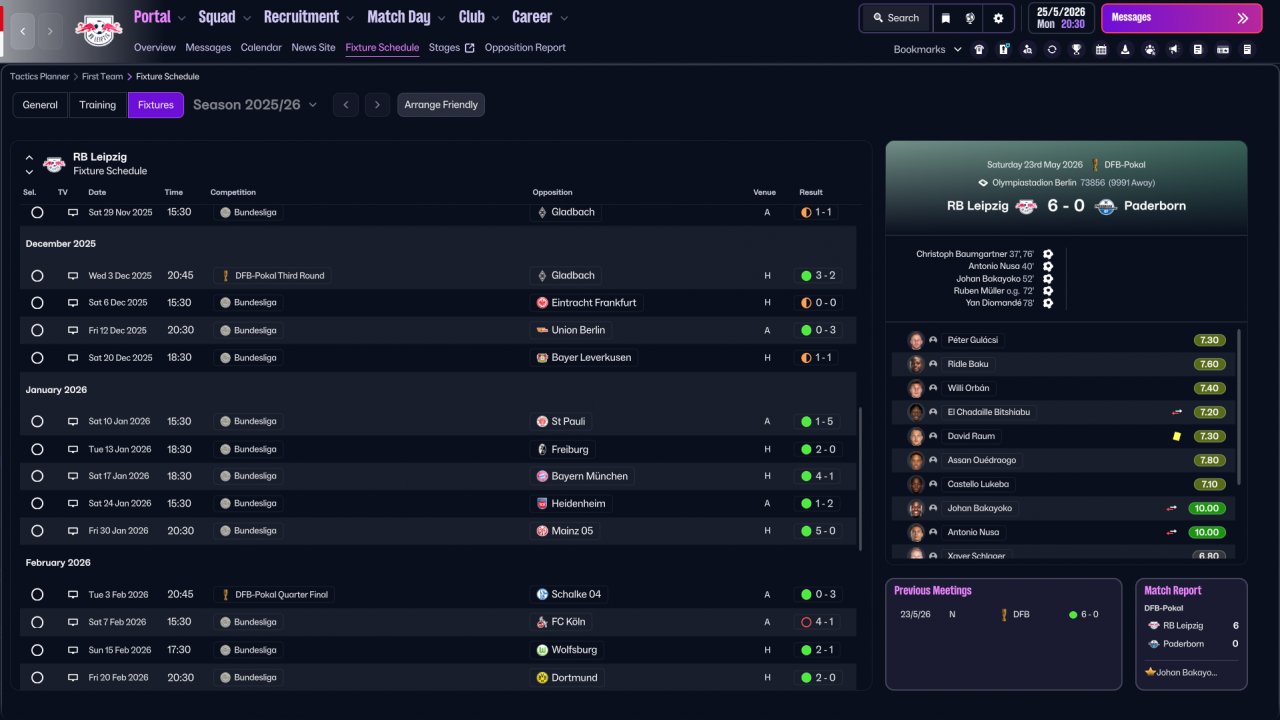Go to next season with right arrow button

(377, 105)
